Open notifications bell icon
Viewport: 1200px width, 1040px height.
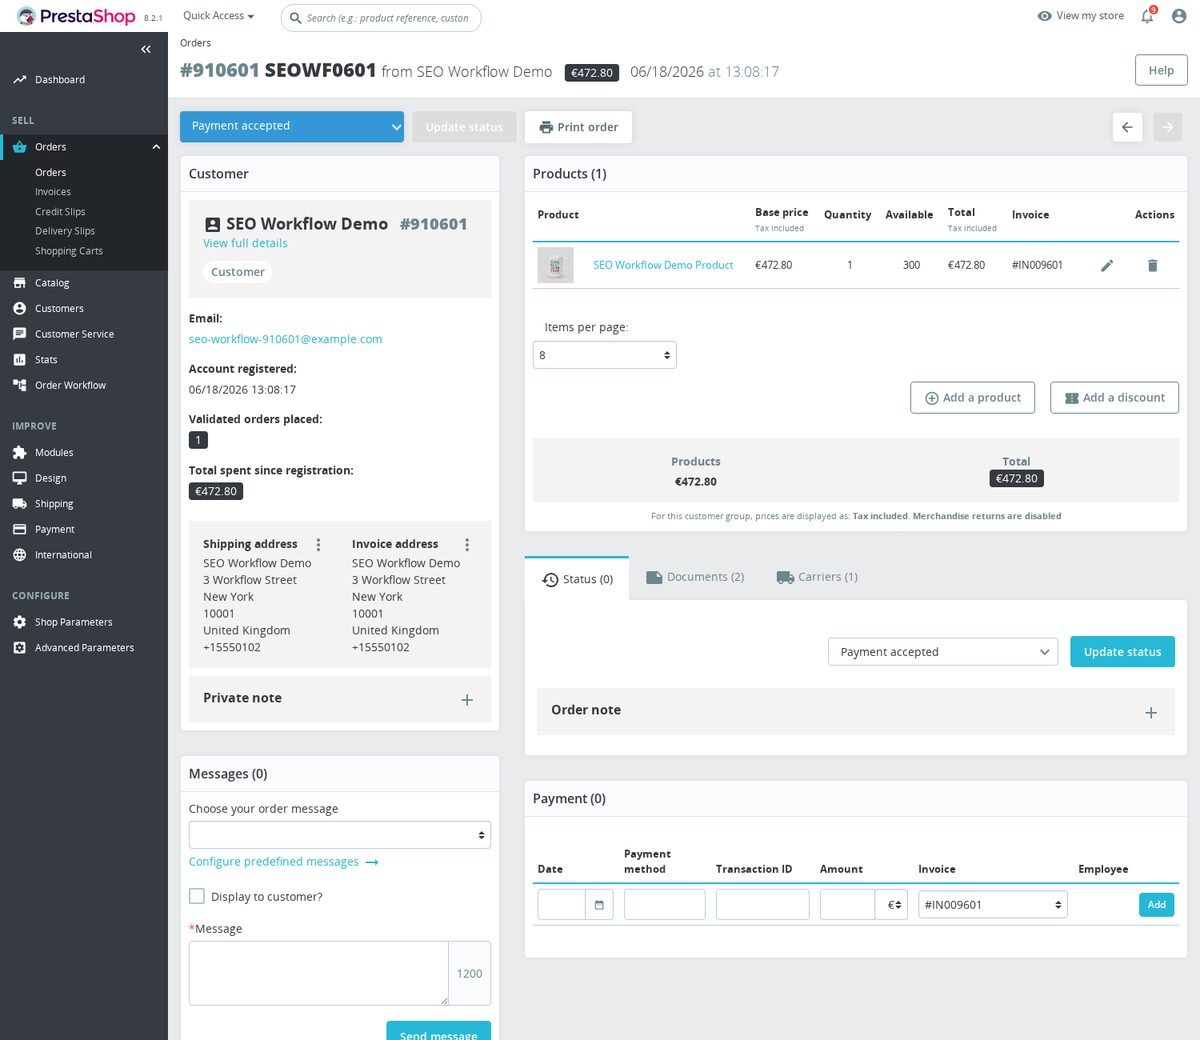(1148, 16)
